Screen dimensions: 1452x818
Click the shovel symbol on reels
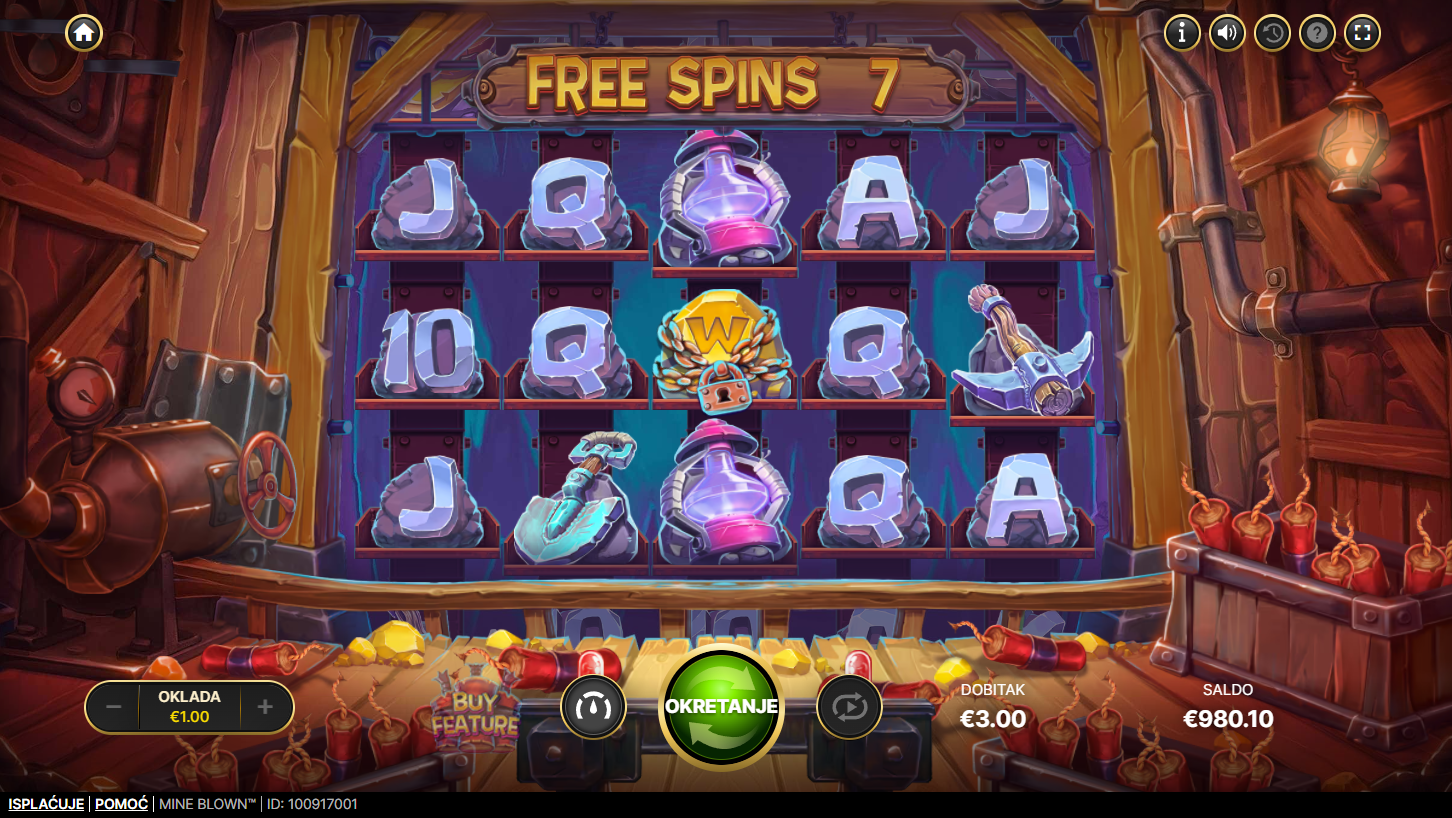(x=574, y=497)
